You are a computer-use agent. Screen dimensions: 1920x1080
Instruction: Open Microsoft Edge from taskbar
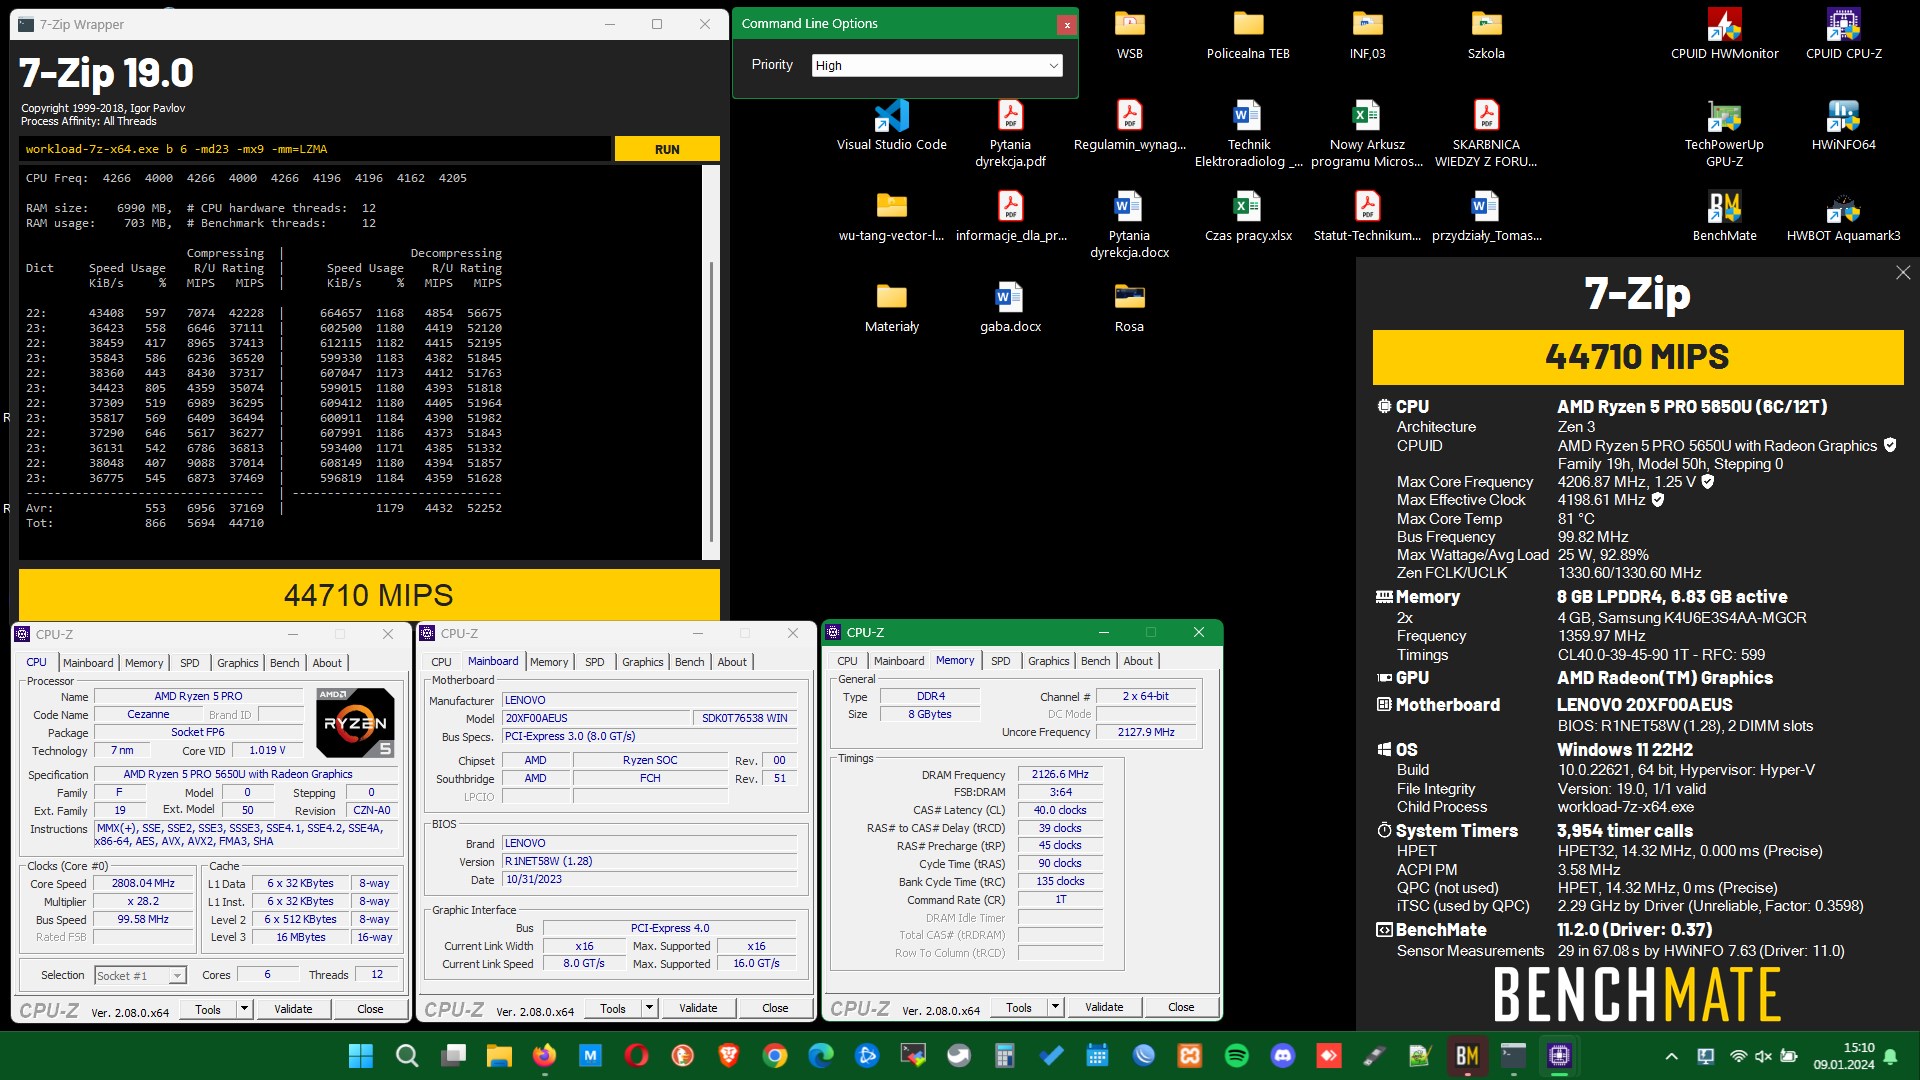tap(820, 1055)
